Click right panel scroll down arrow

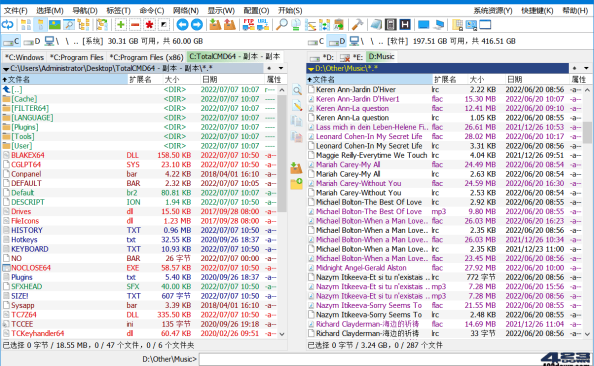587,334
